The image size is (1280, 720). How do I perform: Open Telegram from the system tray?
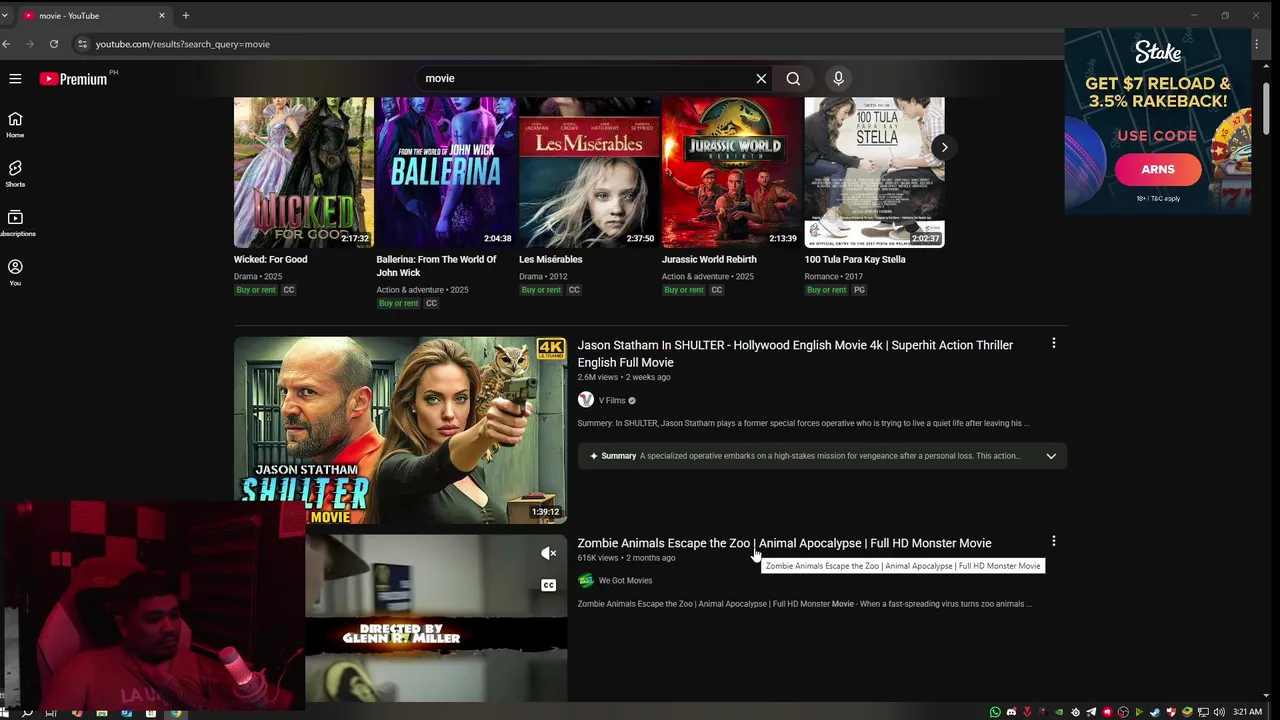(x=1091, y=712)
